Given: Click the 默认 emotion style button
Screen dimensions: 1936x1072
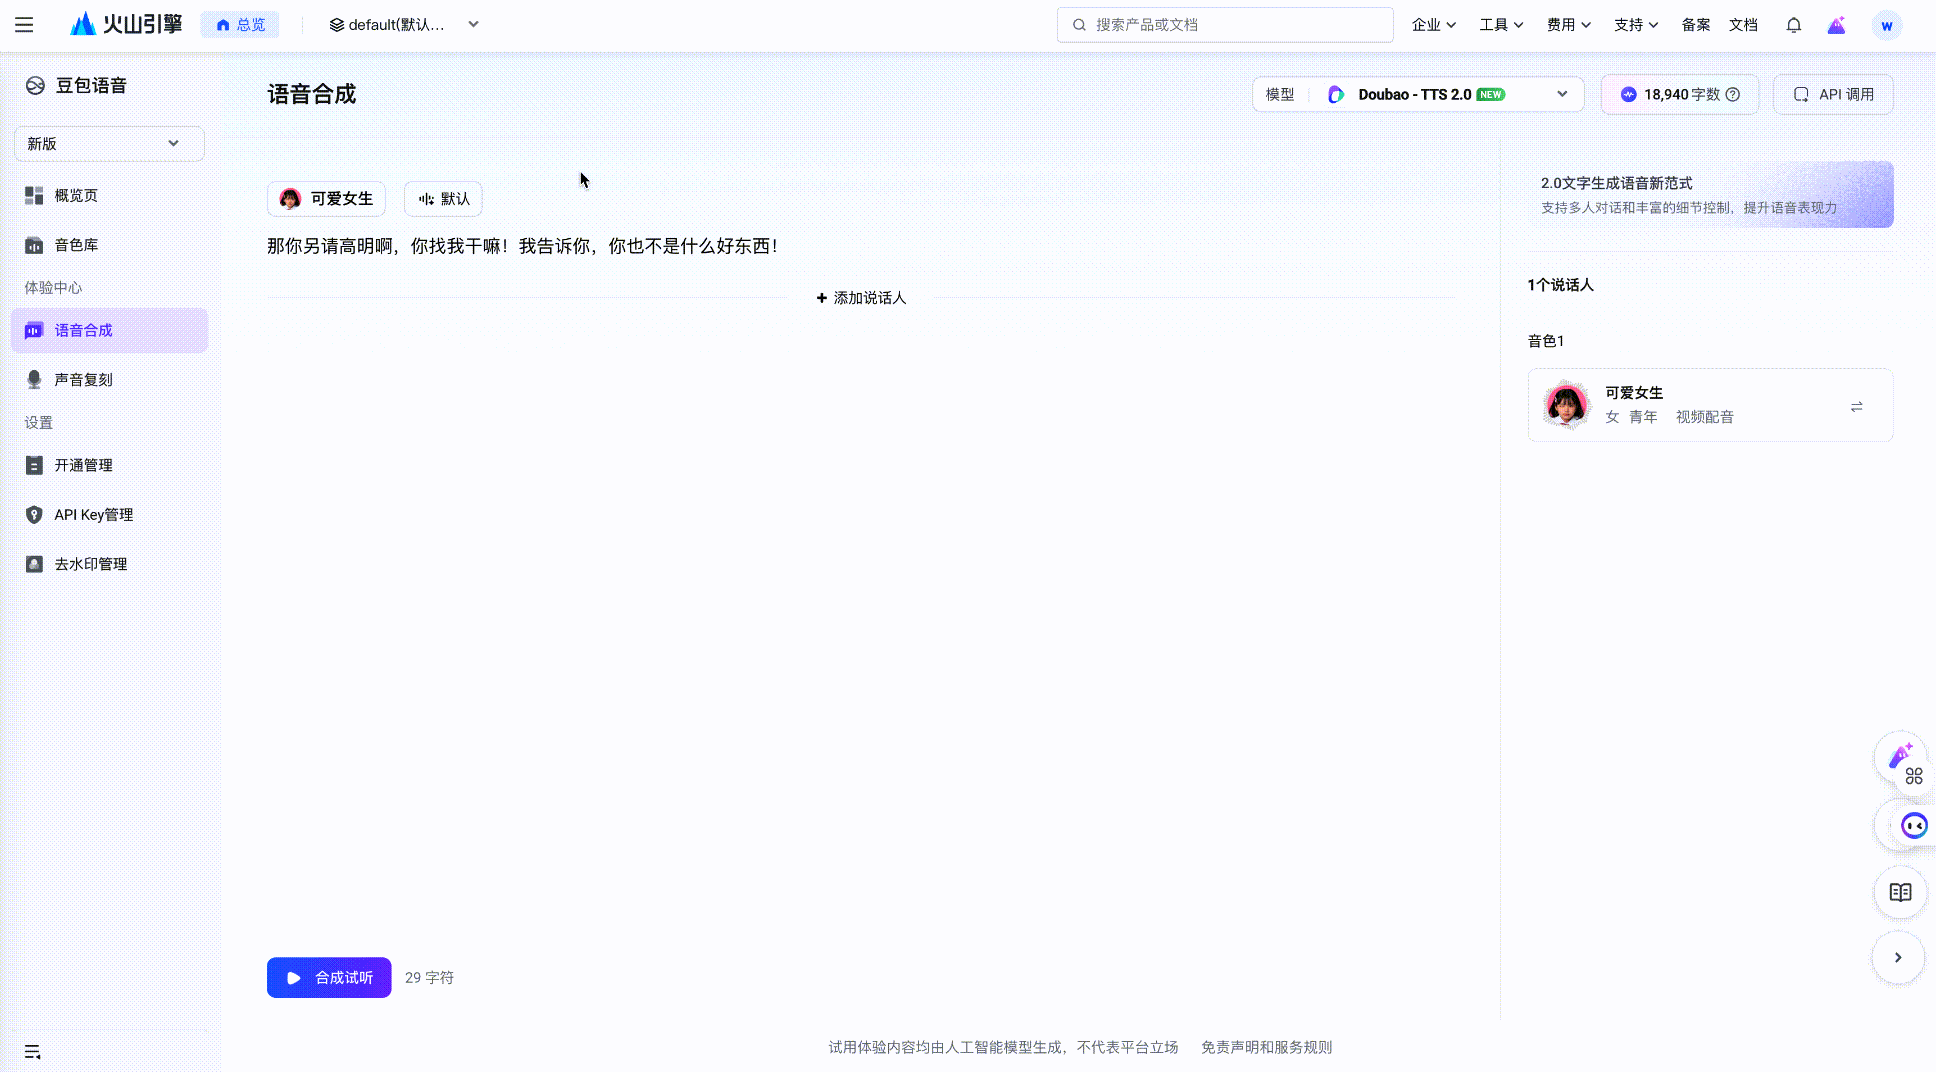Looking at the screenshot, I should 443,199.
